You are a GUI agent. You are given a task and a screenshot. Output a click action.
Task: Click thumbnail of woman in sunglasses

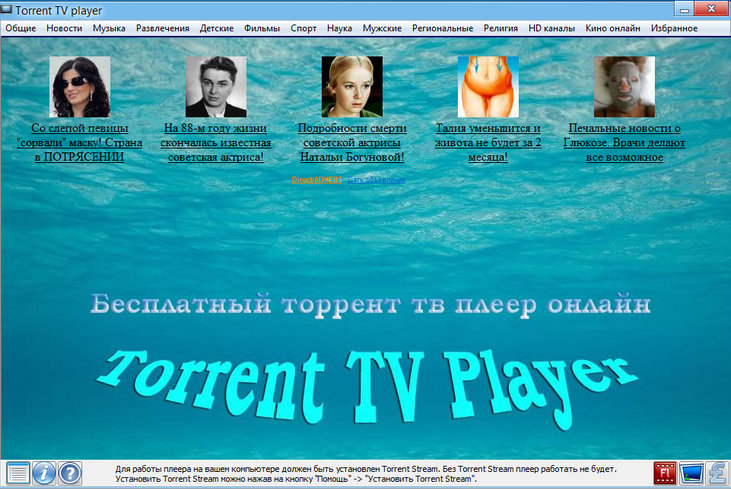(x=80, y=87)
